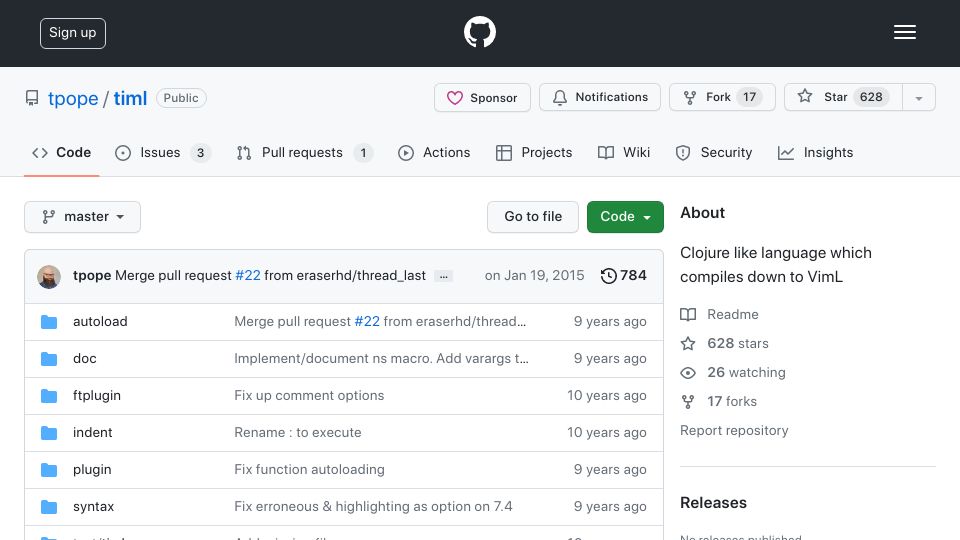Viewport: 960px width, 540px height.
Task: Click '10 years ago' in the ftplugin row
Action: [x=607, y=396]
